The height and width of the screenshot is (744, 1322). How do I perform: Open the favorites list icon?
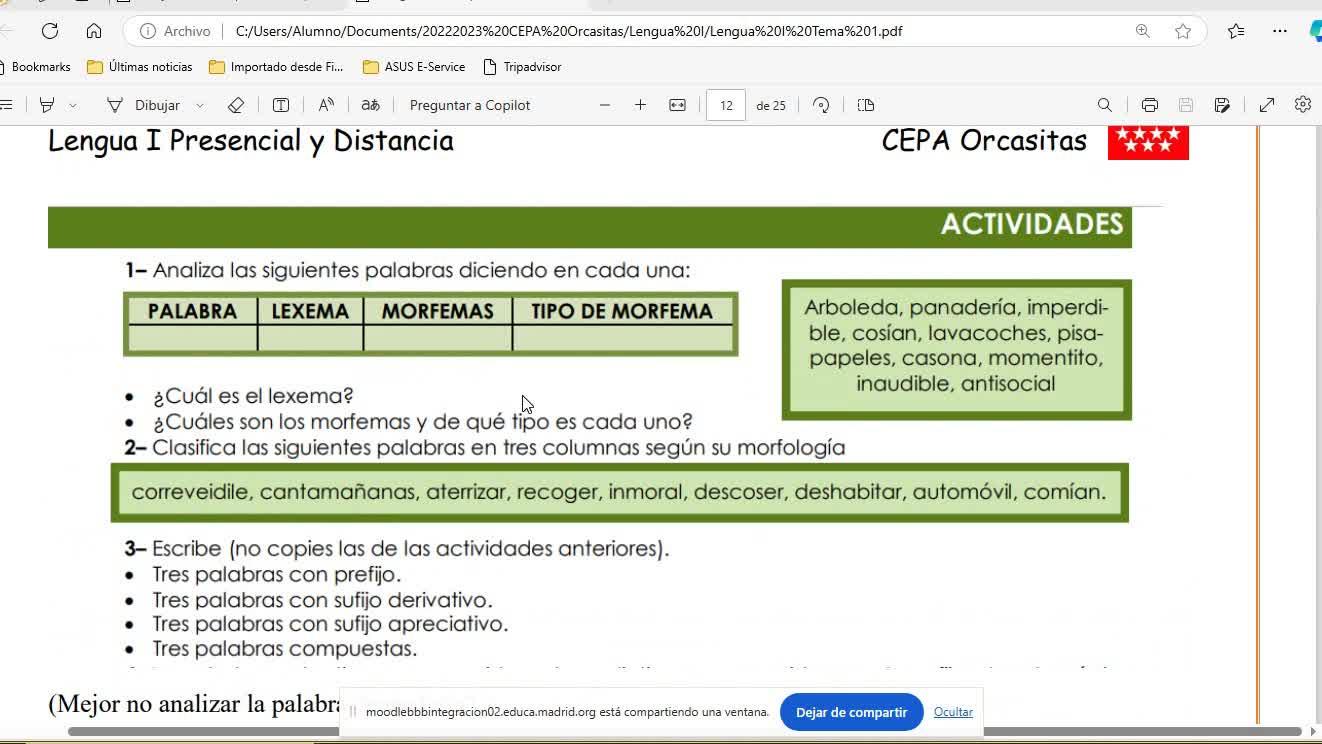pos(1236,31)
